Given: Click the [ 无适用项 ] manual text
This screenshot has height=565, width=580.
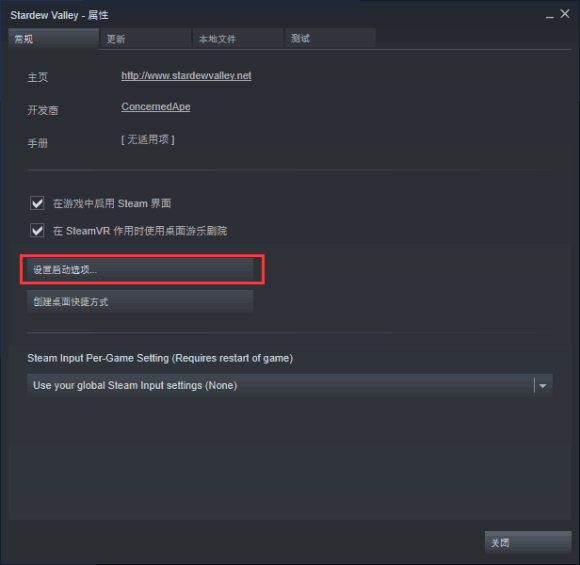Looking at the screenshot, I should [x=148, y=139].
